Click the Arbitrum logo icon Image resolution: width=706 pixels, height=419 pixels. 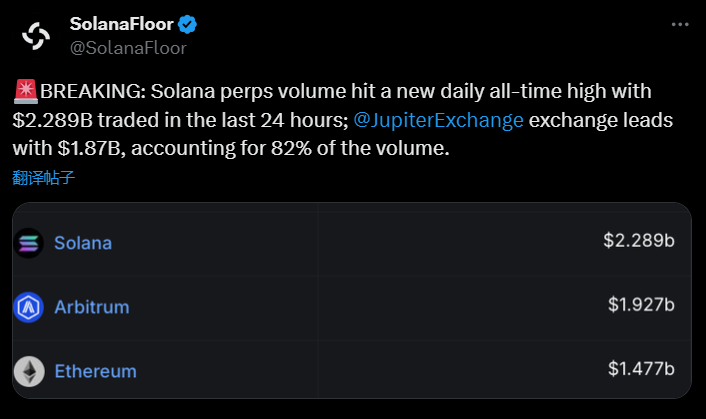click(29, 307)
